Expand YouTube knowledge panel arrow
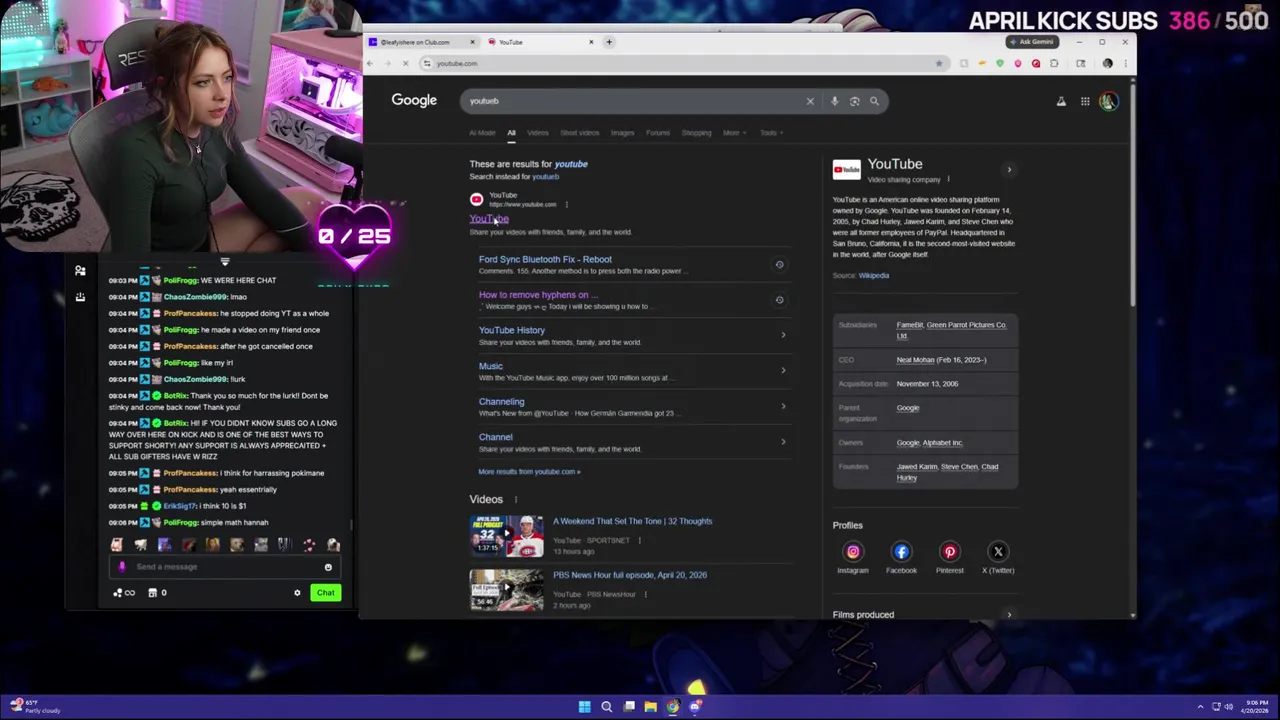Image resolution: width=1280 pixels, height=720 pixels. (1009, 170)
